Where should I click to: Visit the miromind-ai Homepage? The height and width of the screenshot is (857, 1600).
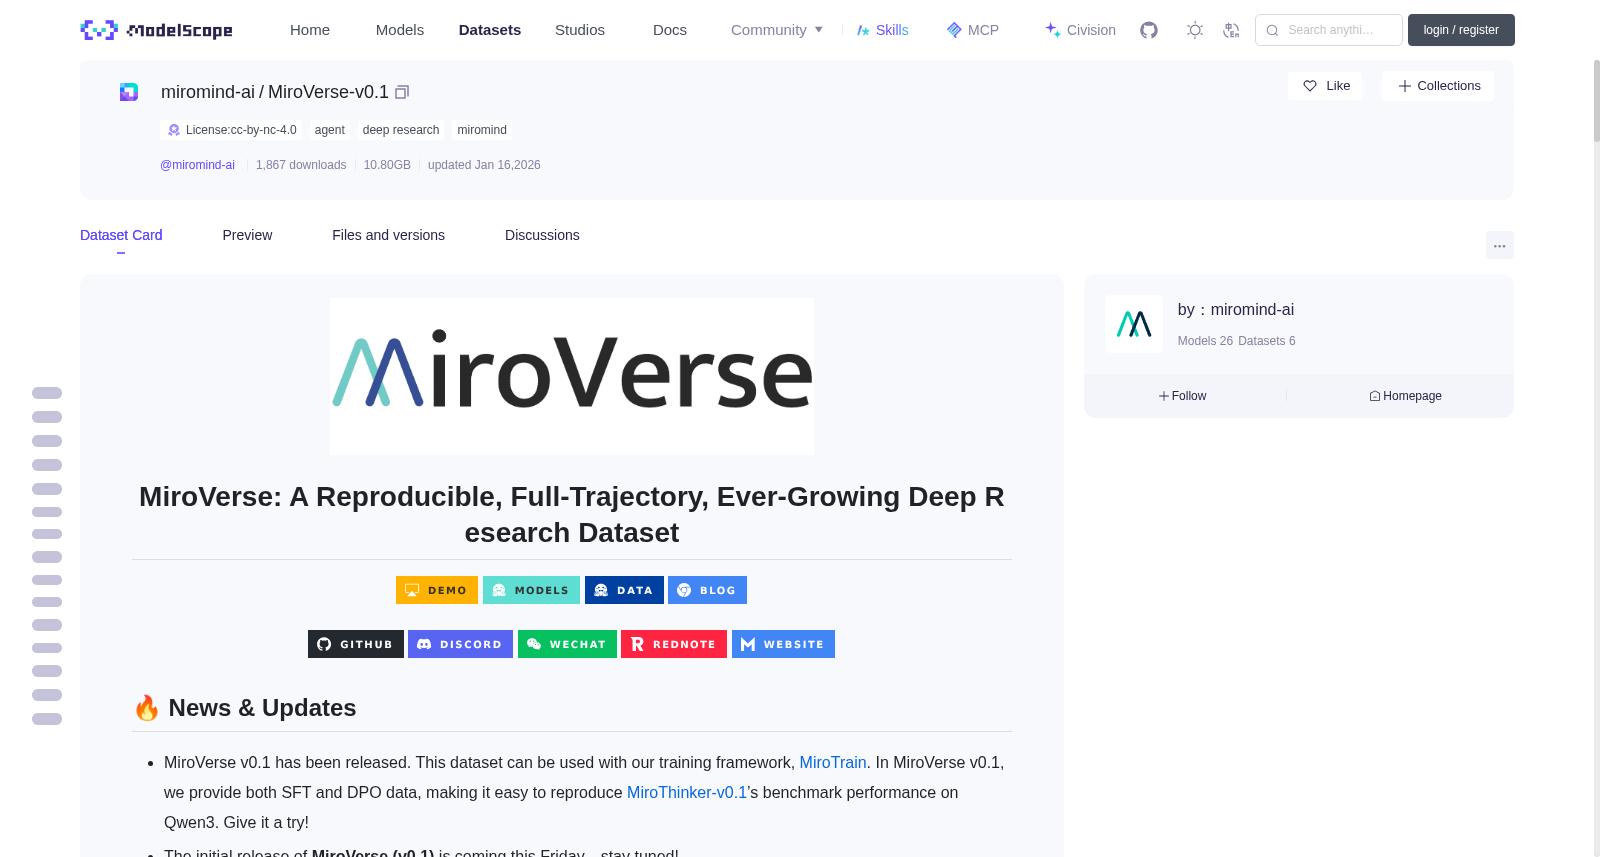click(x=1405, y=396)
